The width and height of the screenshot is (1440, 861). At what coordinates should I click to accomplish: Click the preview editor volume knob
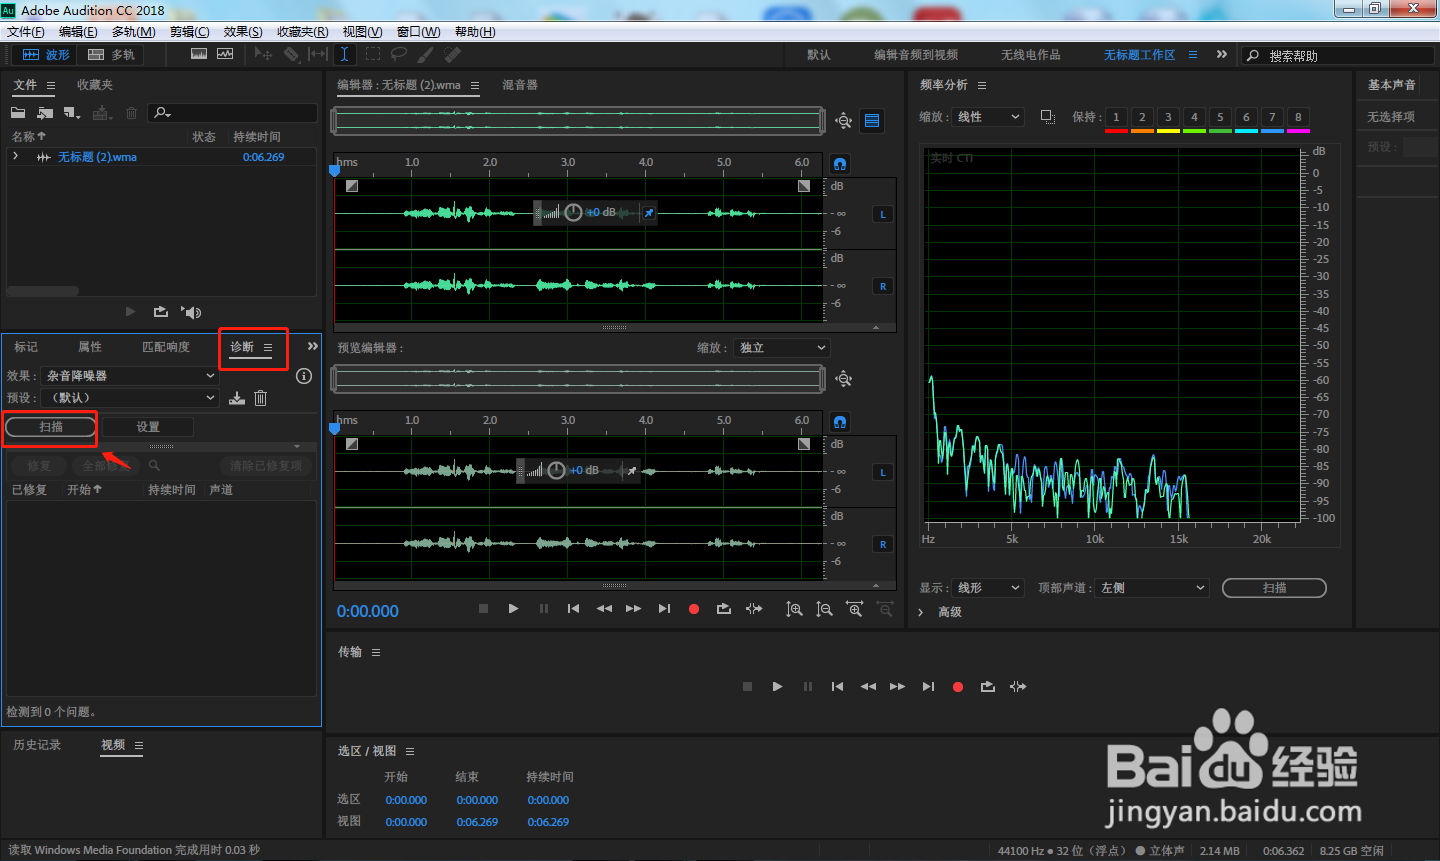click(x=557, y=470)
